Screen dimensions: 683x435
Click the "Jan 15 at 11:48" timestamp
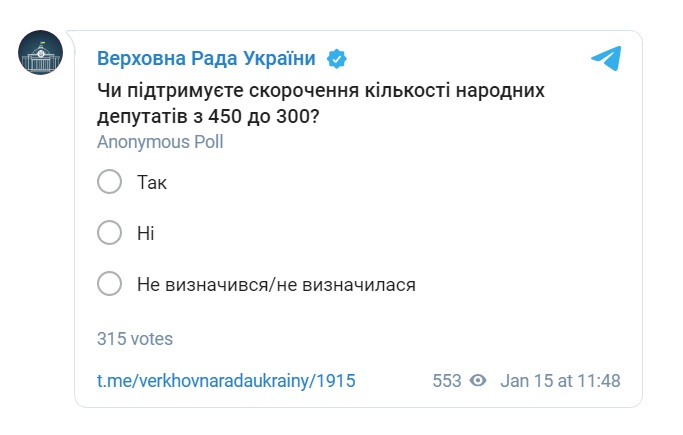tap(560, 381)
